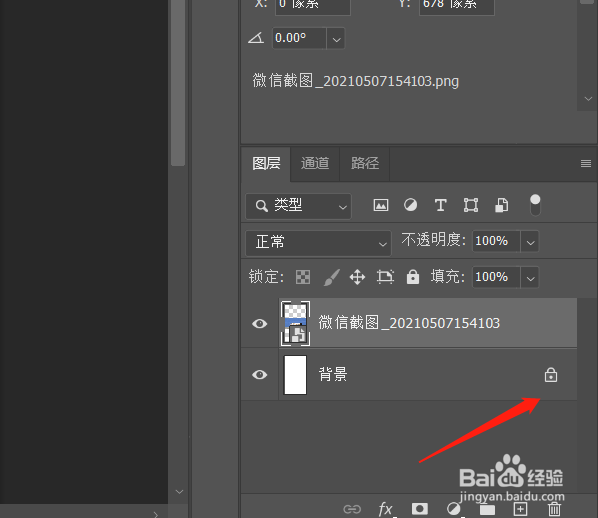This screenshot has height=518, width=598.
Task: Click the properties panel scroll down chevron
Action: tap(588, 99)
